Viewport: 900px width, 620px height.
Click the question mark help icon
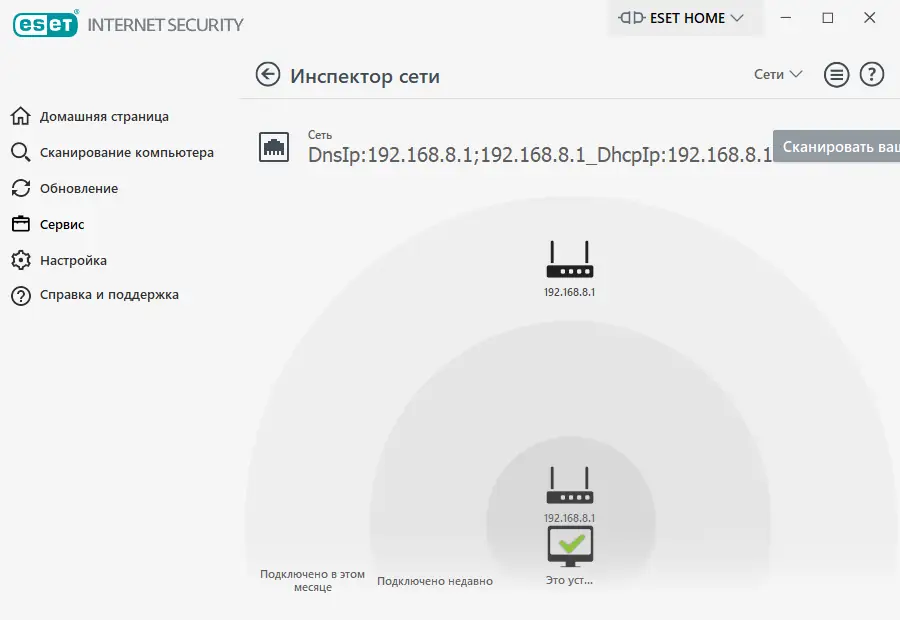coord(872,75)
